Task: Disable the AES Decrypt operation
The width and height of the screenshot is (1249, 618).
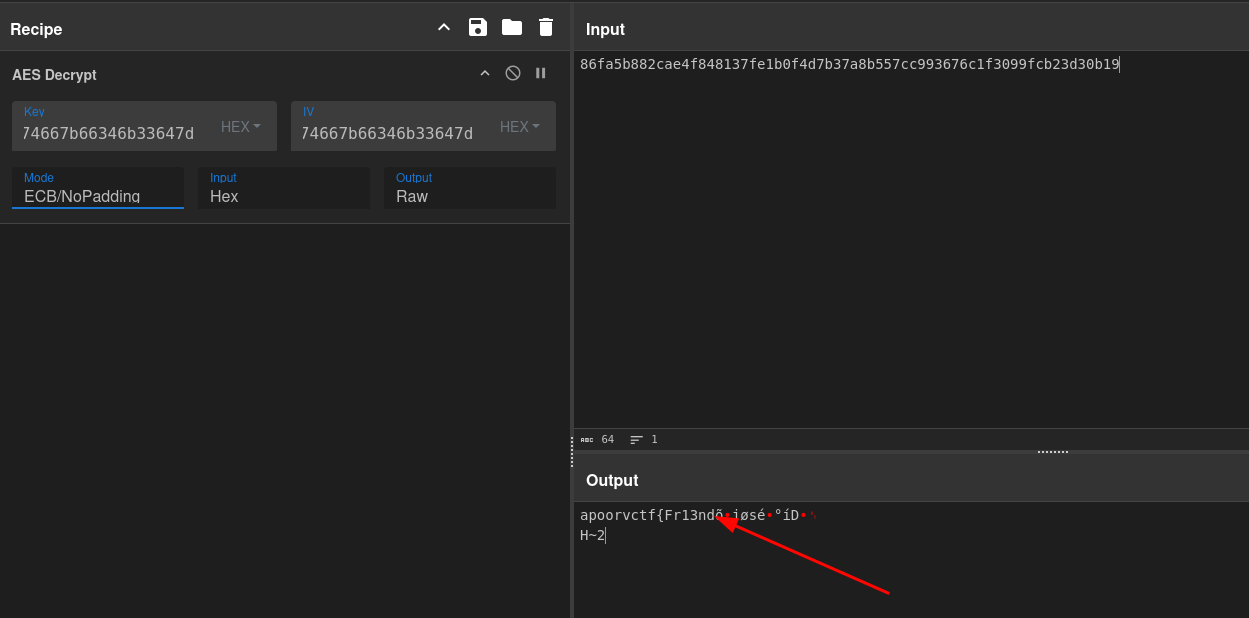Action: click(513, 73)
